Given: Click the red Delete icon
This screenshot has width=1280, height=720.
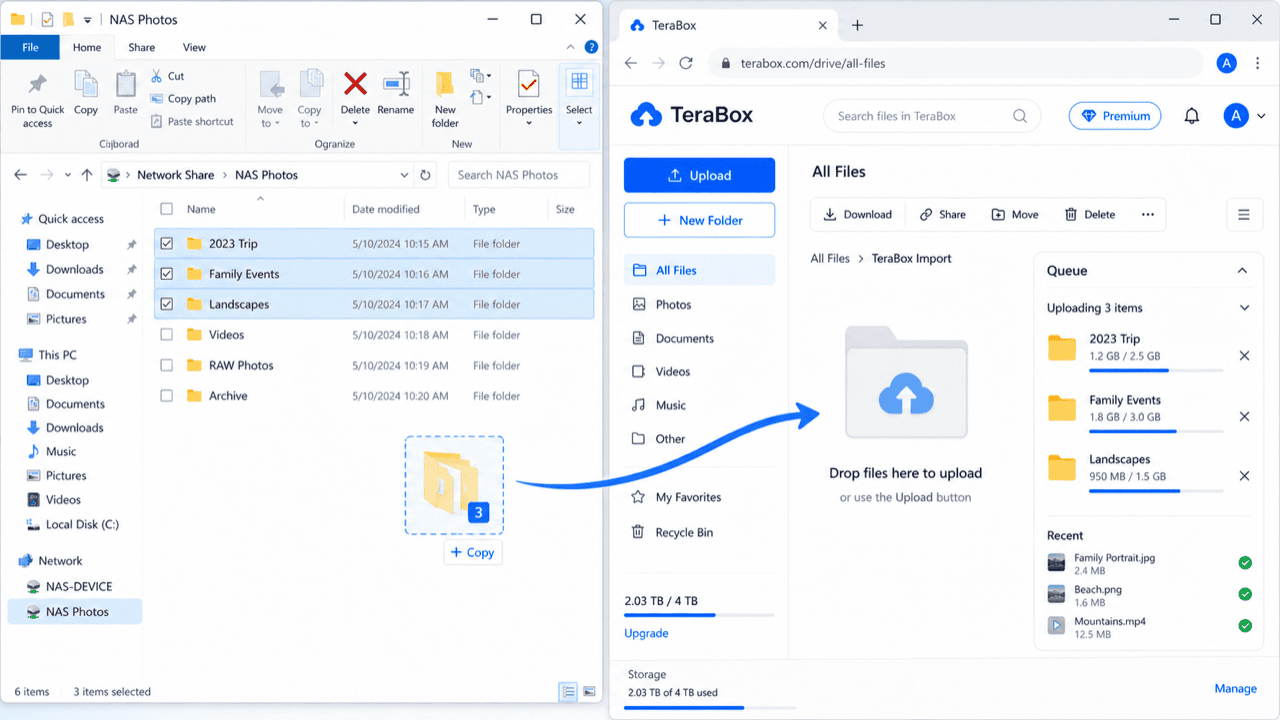Looking at the screenshot, I should coord(355,83).
